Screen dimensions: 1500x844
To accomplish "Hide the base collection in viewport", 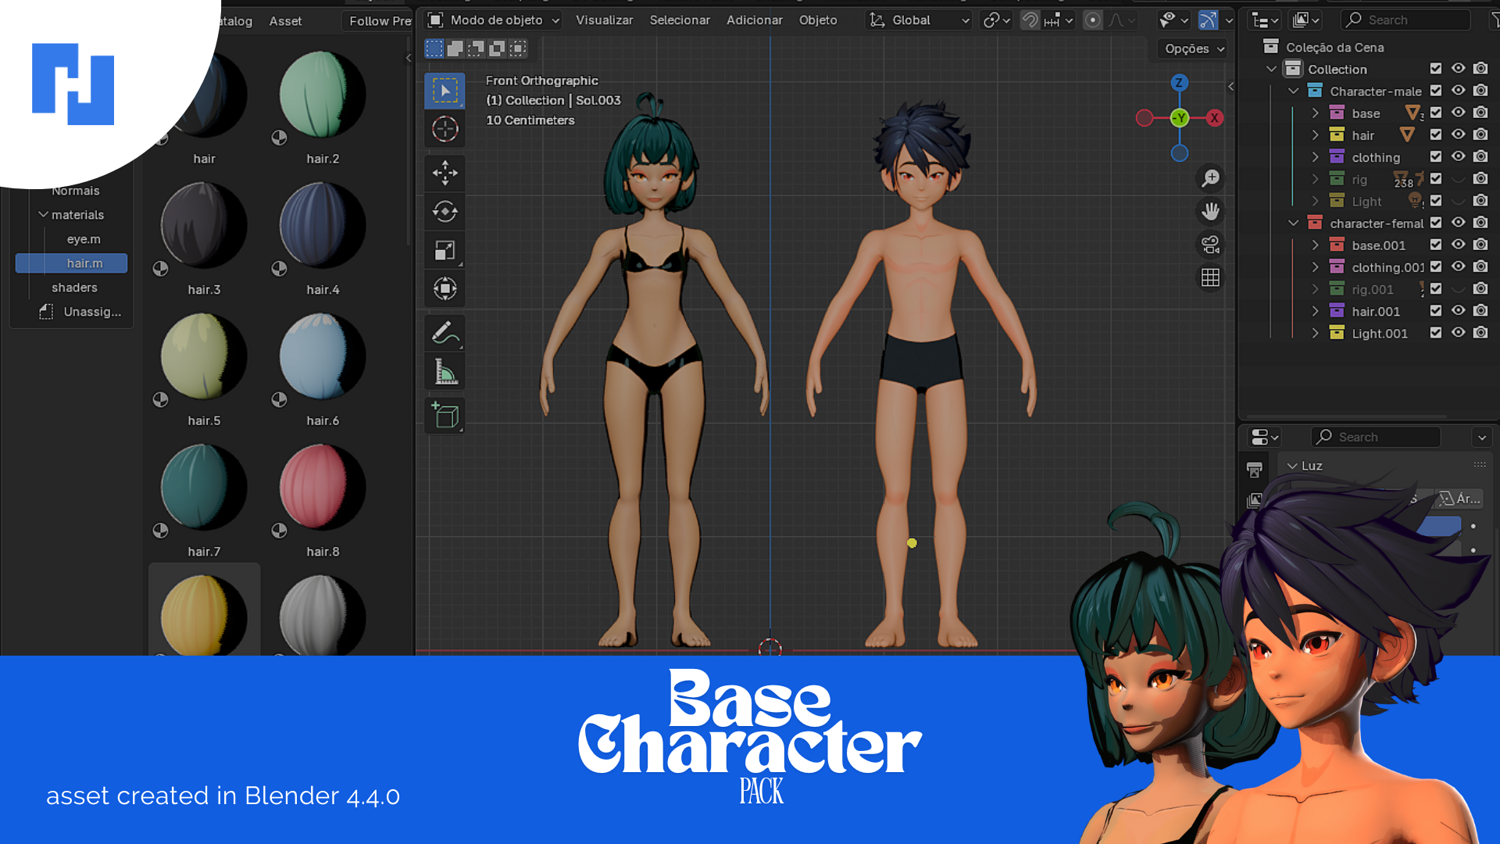I will coord(1458,113).
